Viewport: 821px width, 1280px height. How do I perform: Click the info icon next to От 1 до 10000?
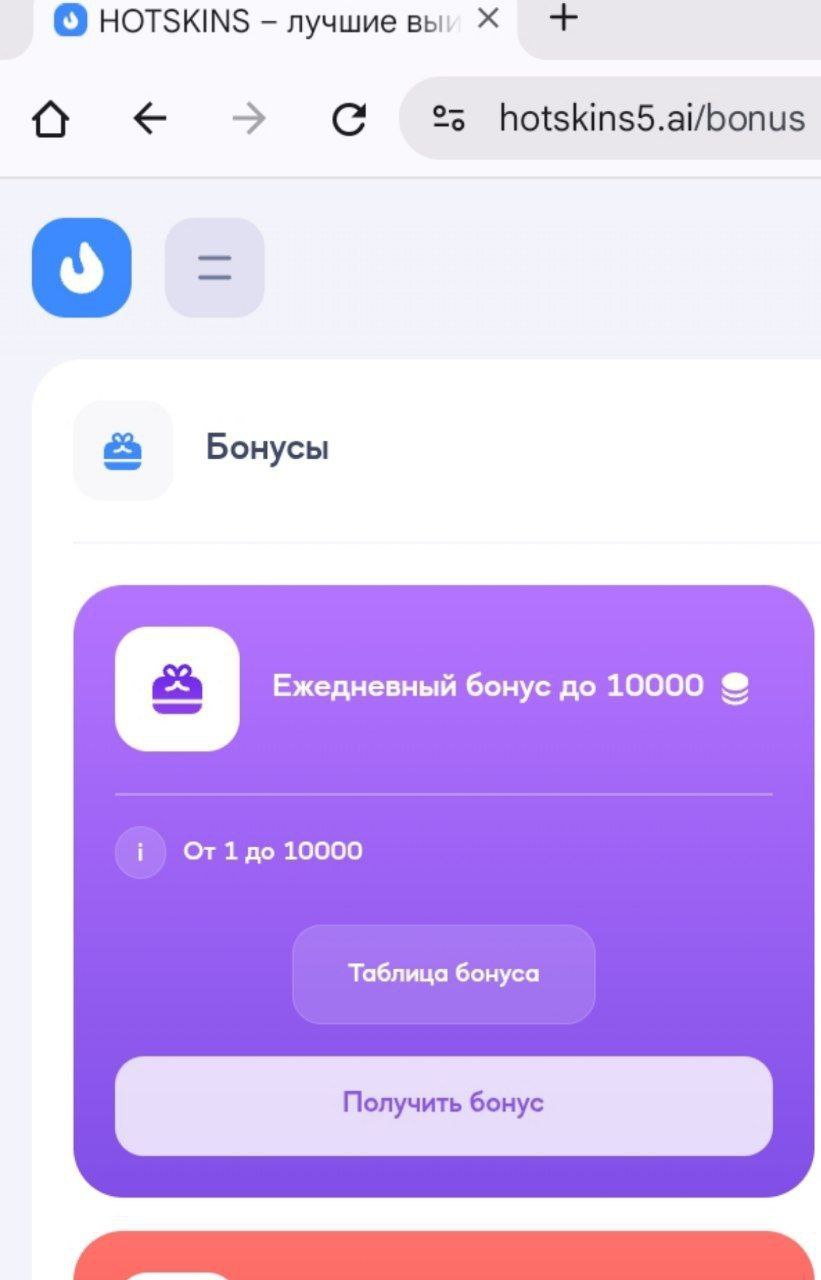click(x=140, y=853)
